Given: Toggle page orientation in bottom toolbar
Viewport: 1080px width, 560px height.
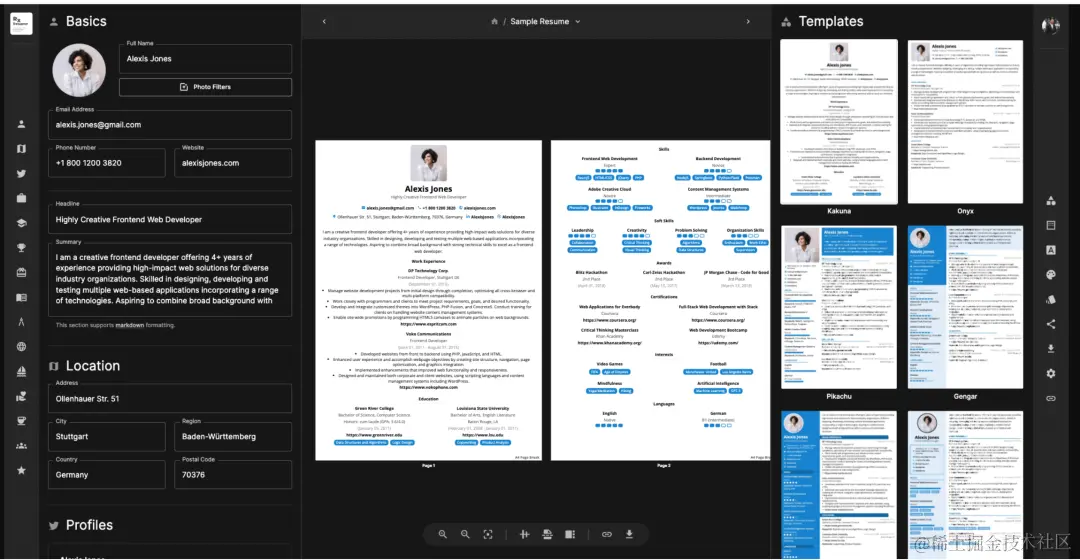Looking at the screenshot, I should click(x=524, y=535).
